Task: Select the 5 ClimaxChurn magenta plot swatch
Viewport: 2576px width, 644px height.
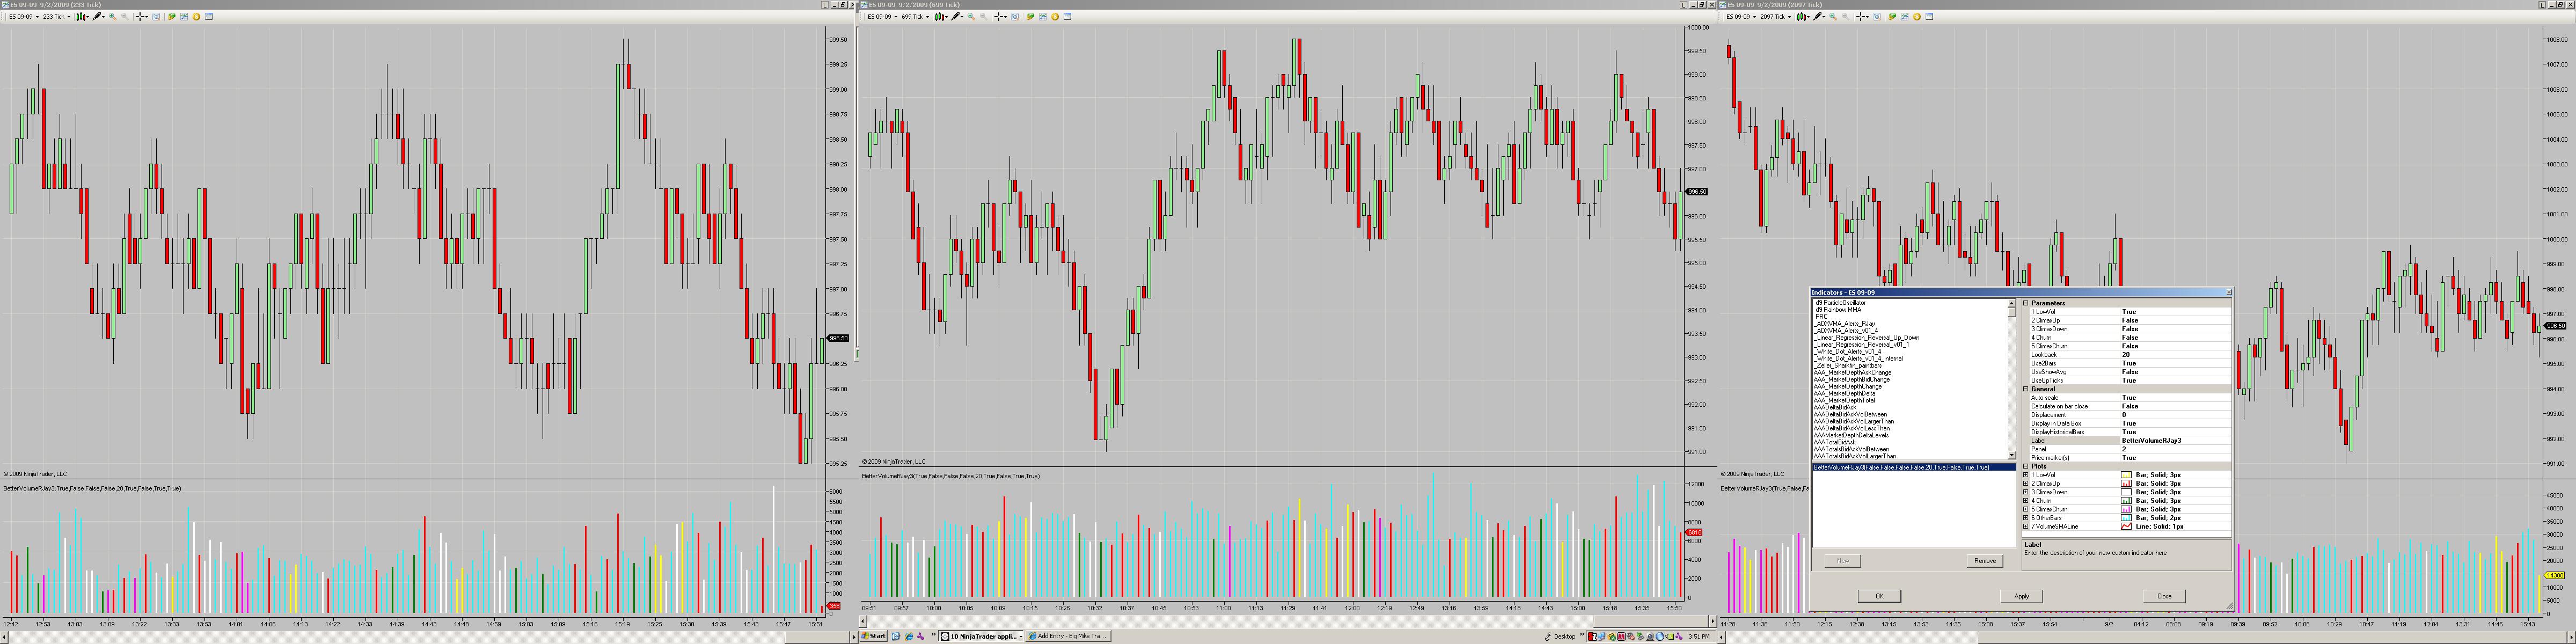Action: pyautogui.click(x=2127, y=509)
